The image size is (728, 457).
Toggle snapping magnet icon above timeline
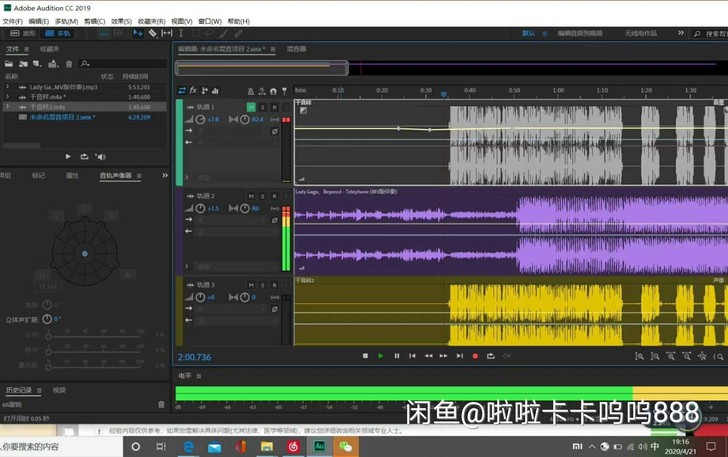point(273,91)
